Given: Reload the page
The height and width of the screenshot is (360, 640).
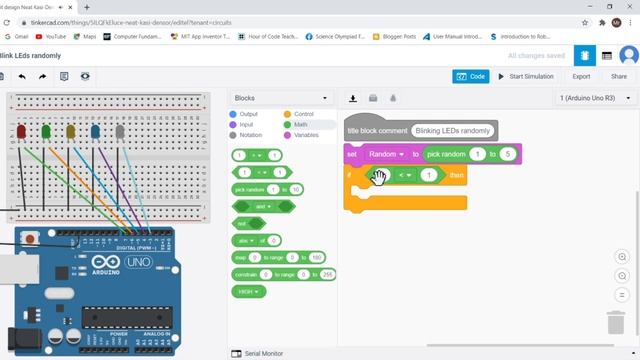Looking at the screenshot, I should click(7, 23).
